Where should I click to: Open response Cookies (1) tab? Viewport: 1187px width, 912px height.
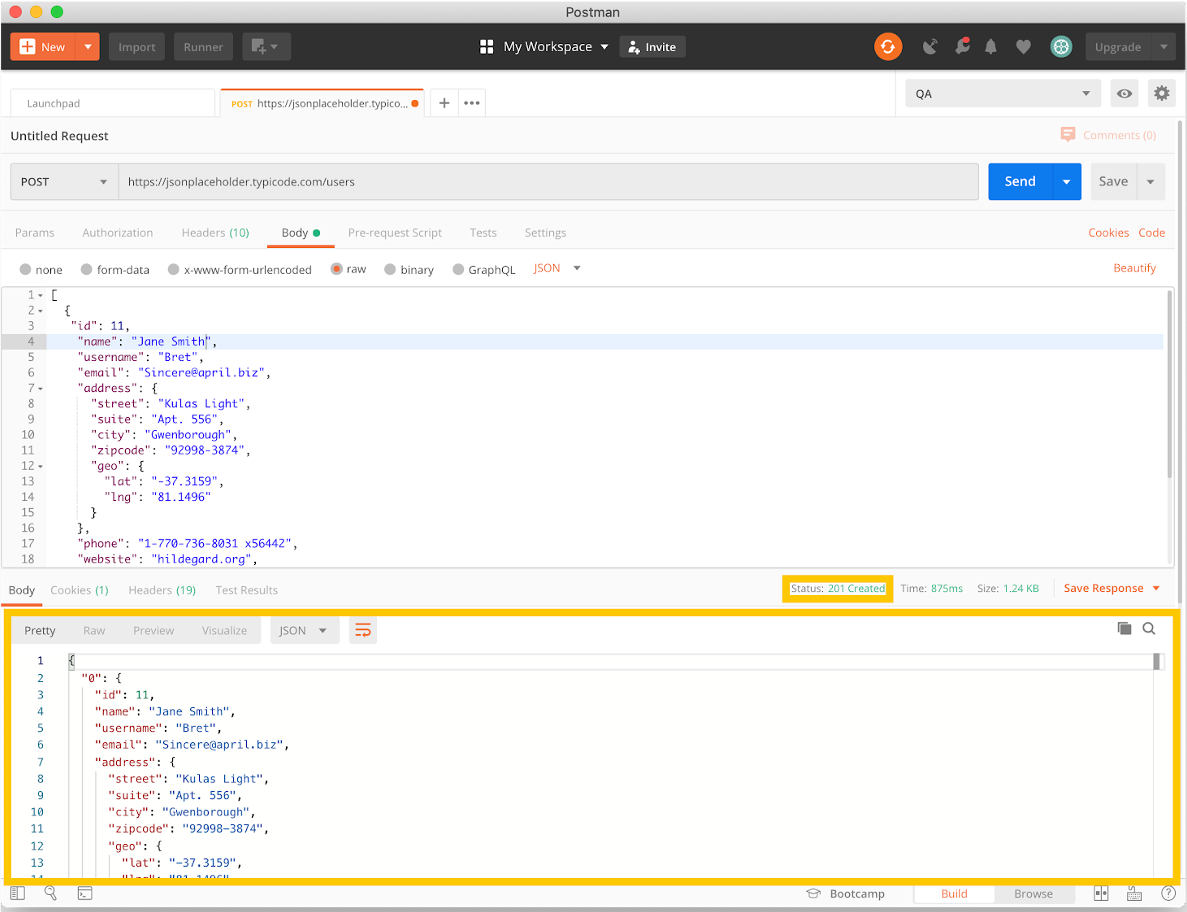[x=79, y=590]
